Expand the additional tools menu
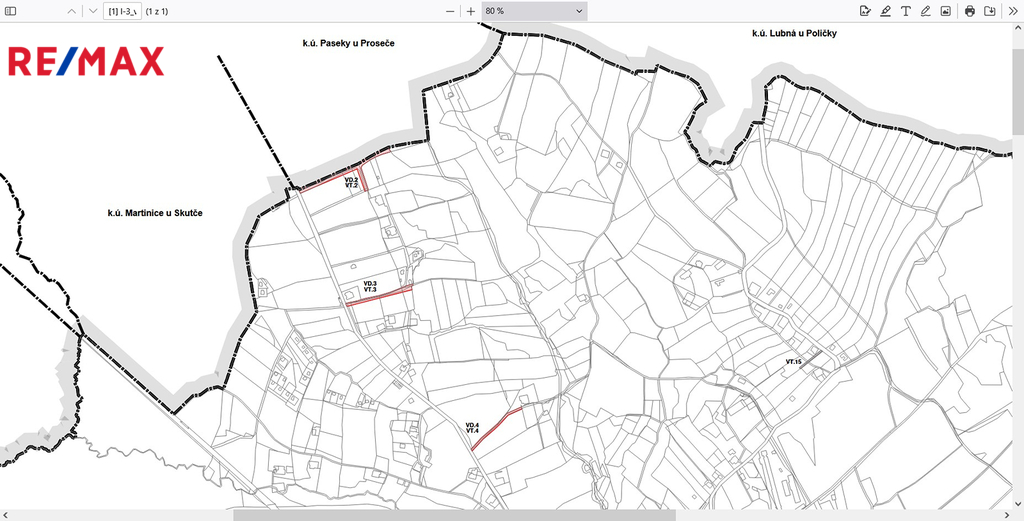 (x=1011, y=11)
